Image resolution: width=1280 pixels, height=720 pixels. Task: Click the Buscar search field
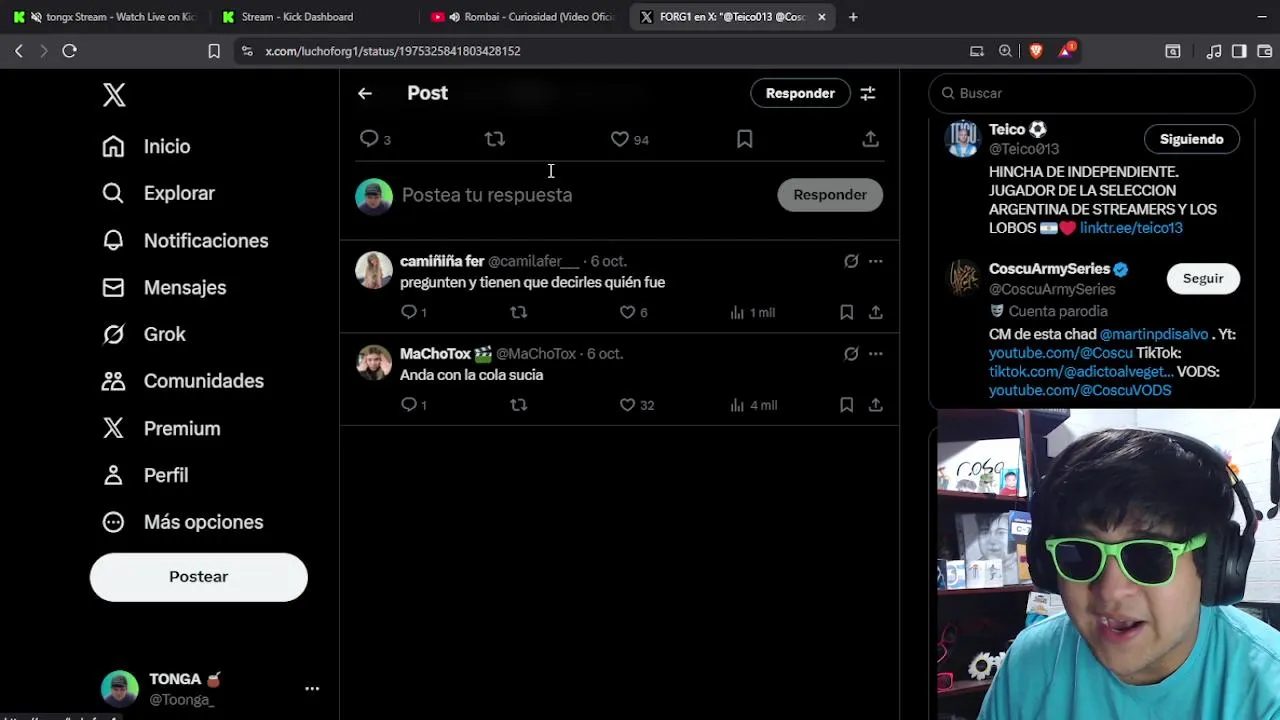click(x=1092, y=93)
